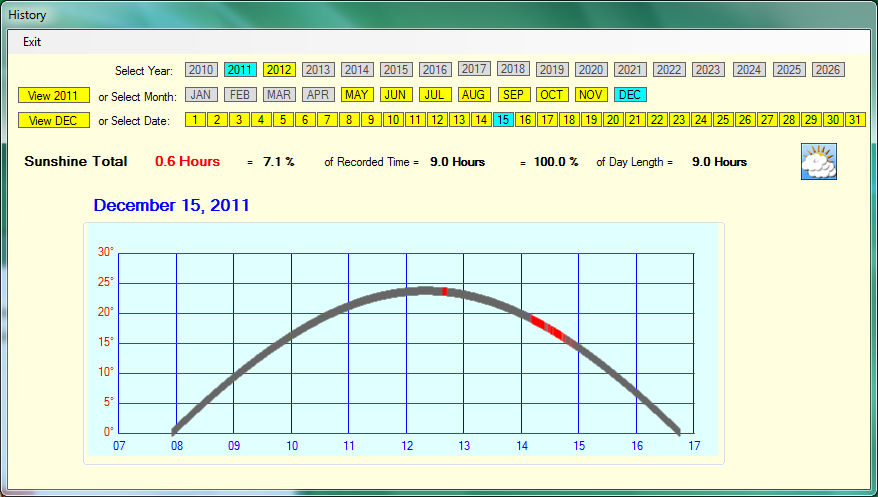Screen dimensions: 878x497
Task: Click the sun and cloud weather icon
Action: (819, 161)
